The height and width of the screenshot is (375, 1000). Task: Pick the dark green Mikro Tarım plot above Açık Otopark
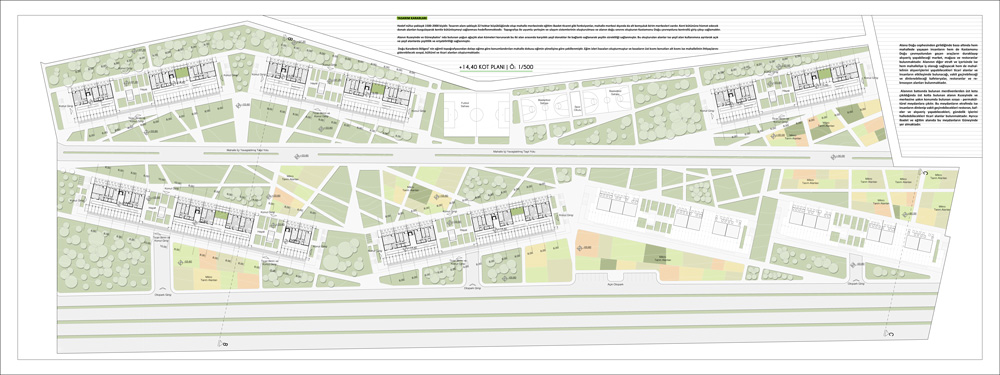pos(653,254)
